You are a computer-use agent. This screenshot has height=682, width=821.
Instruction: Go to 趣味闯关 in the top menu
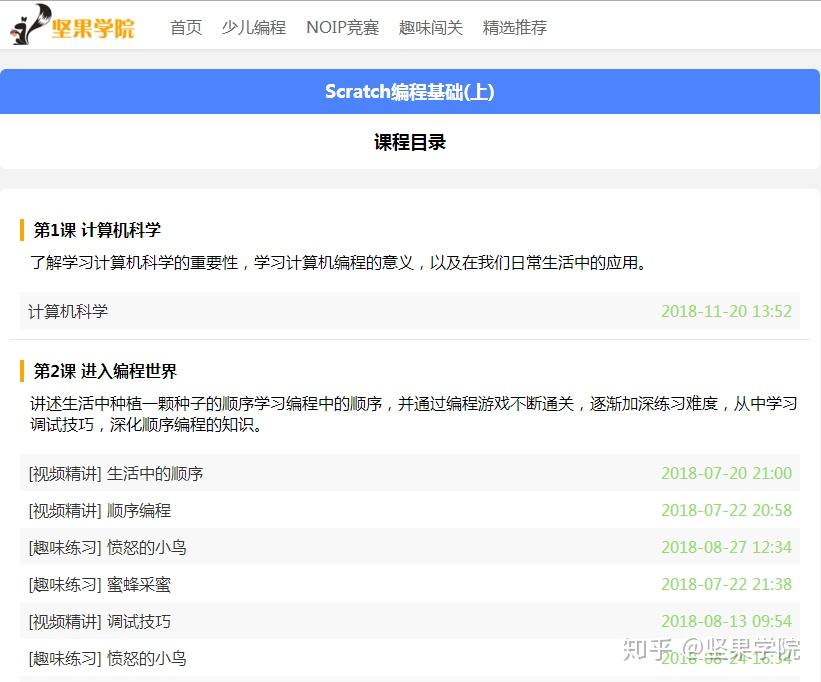(430, 27)
